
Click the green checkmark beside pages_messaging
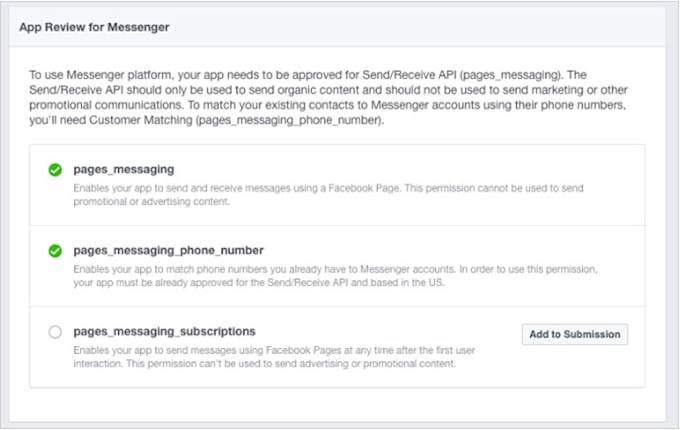tap(55, 170)
